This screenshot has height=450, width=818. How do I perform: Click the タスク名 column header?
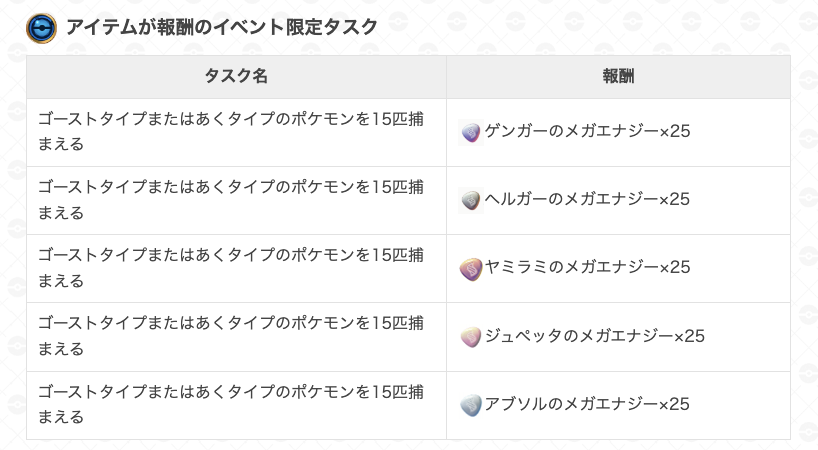click(x=236, y=77)
